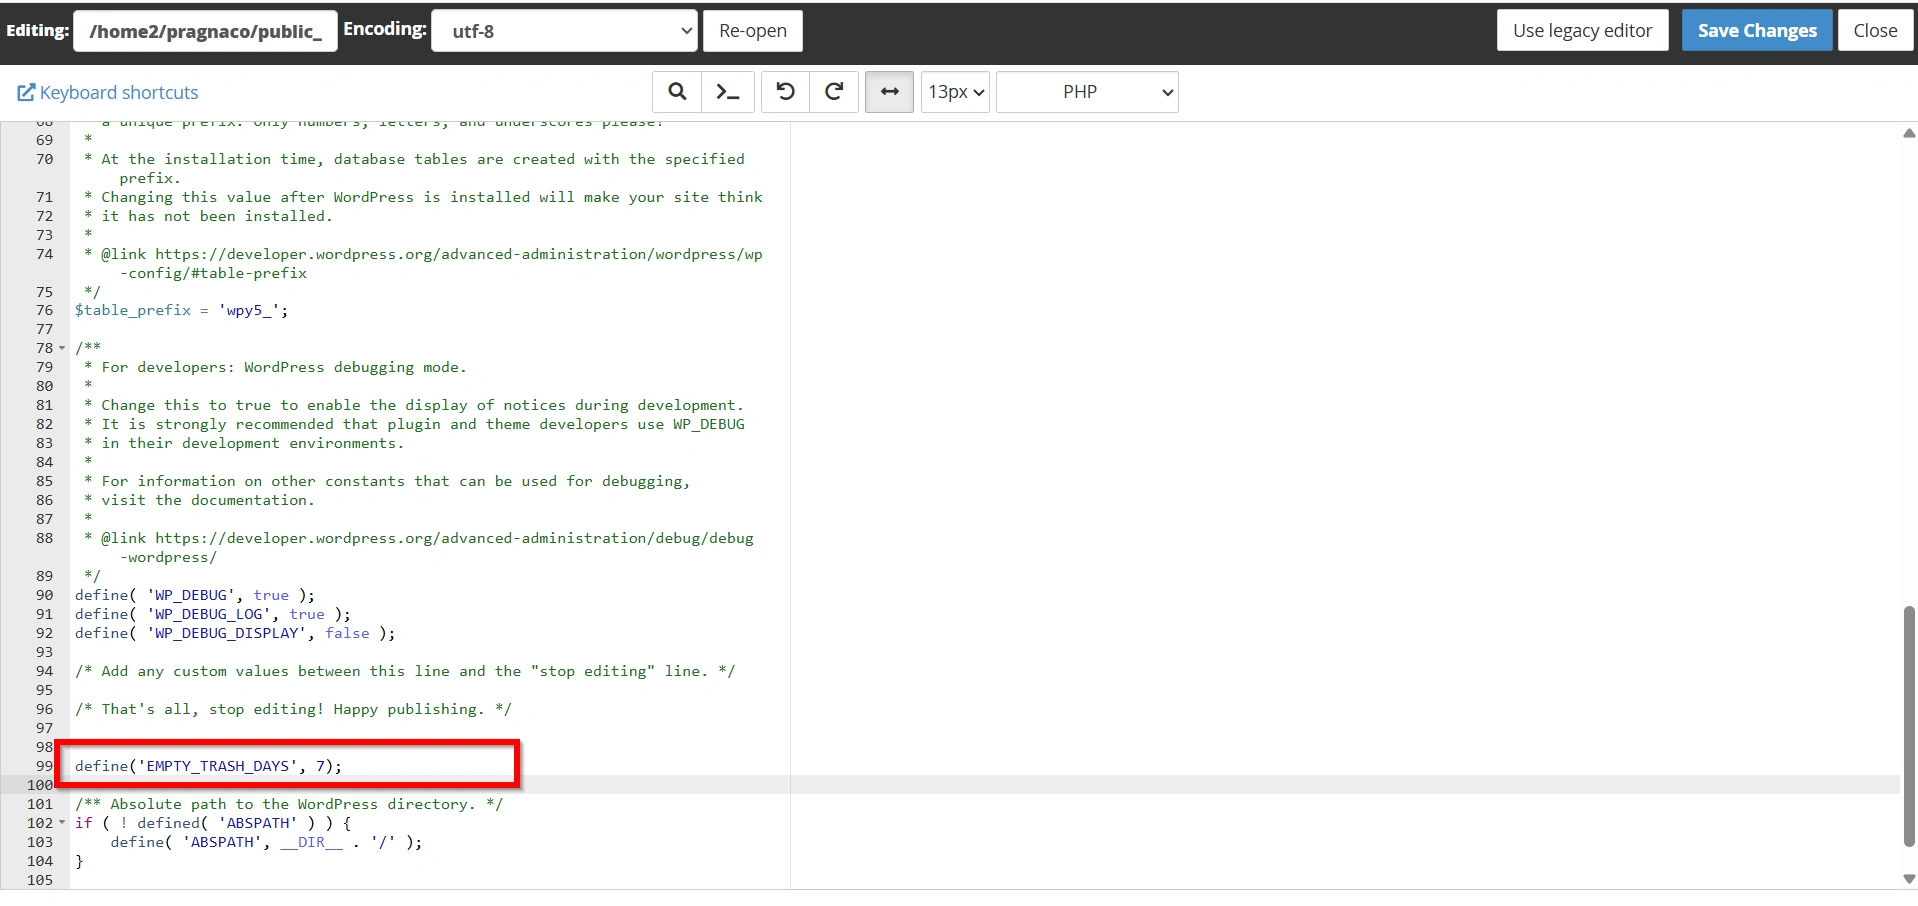Open the search tool magnifier icon
The width and height of the screenshot is (1918, 906).
677,92
